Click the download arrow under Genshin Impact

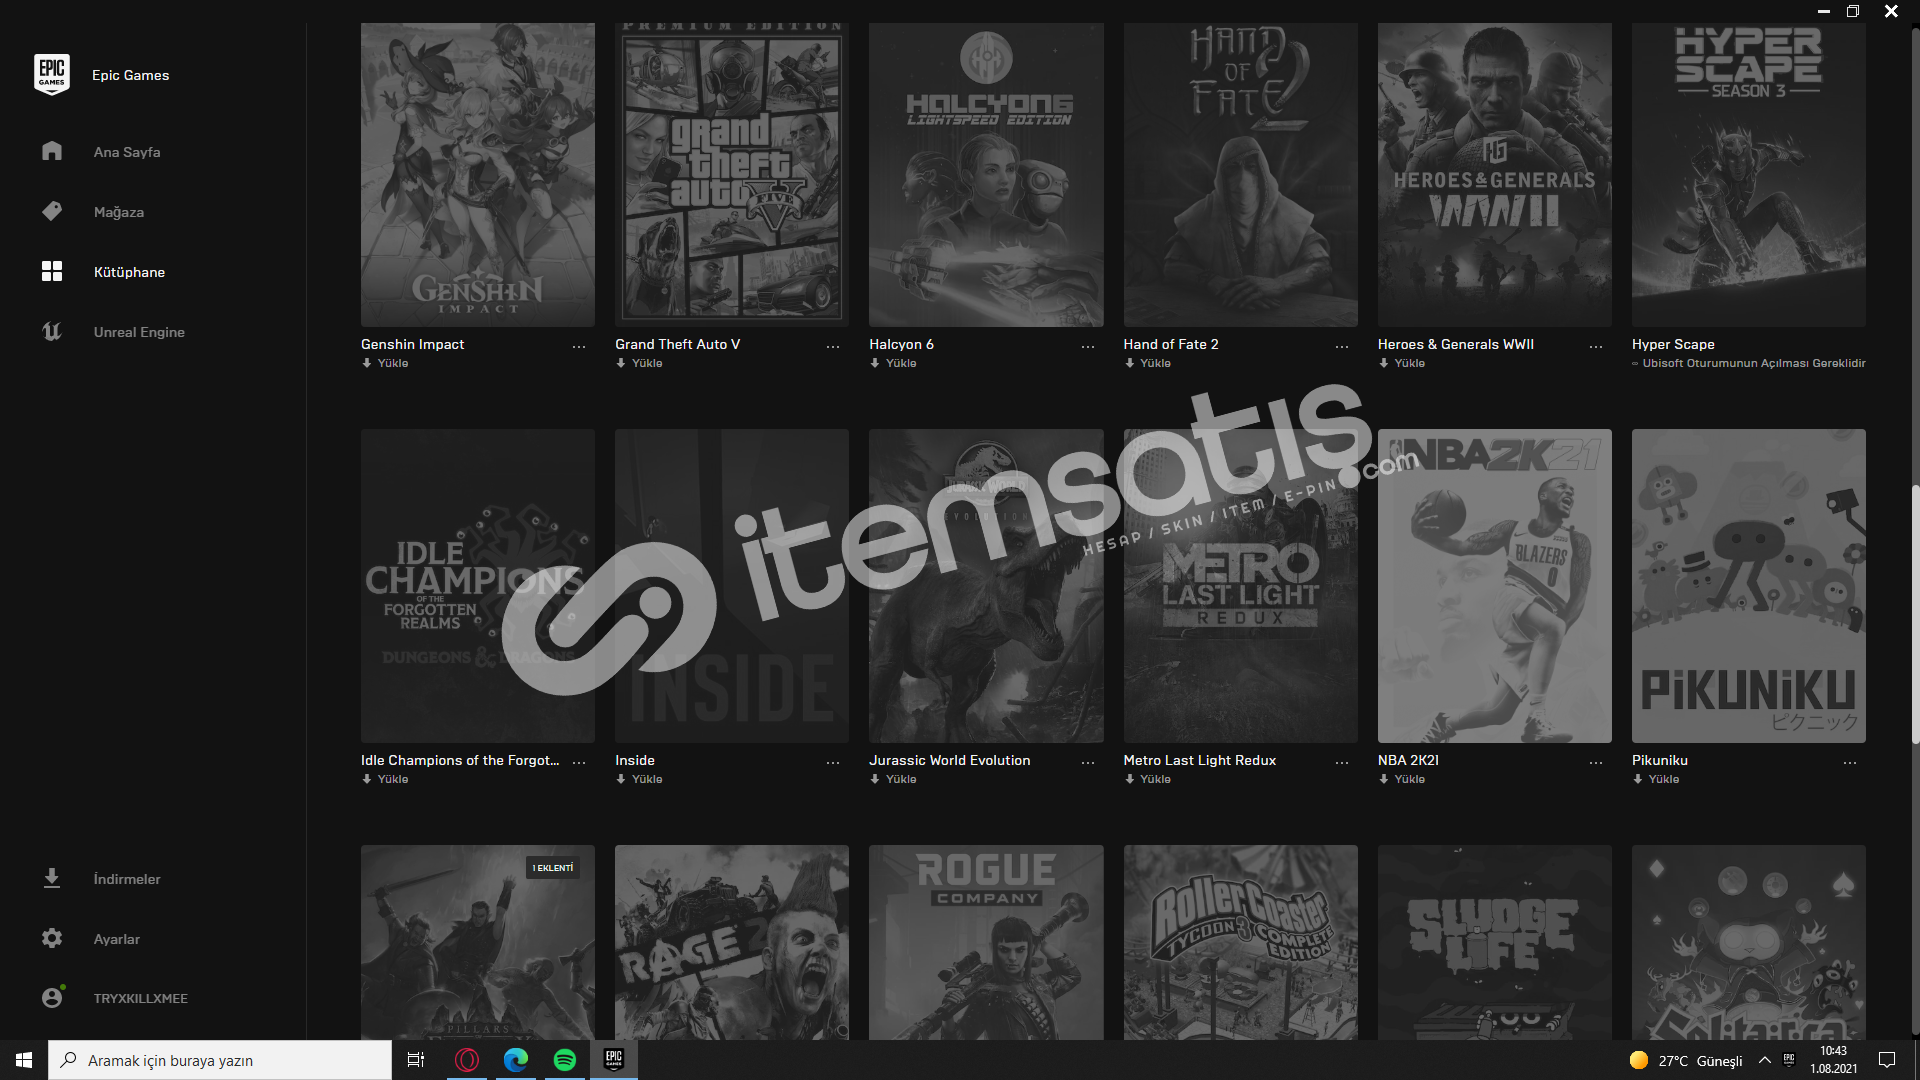pos(367,363)
